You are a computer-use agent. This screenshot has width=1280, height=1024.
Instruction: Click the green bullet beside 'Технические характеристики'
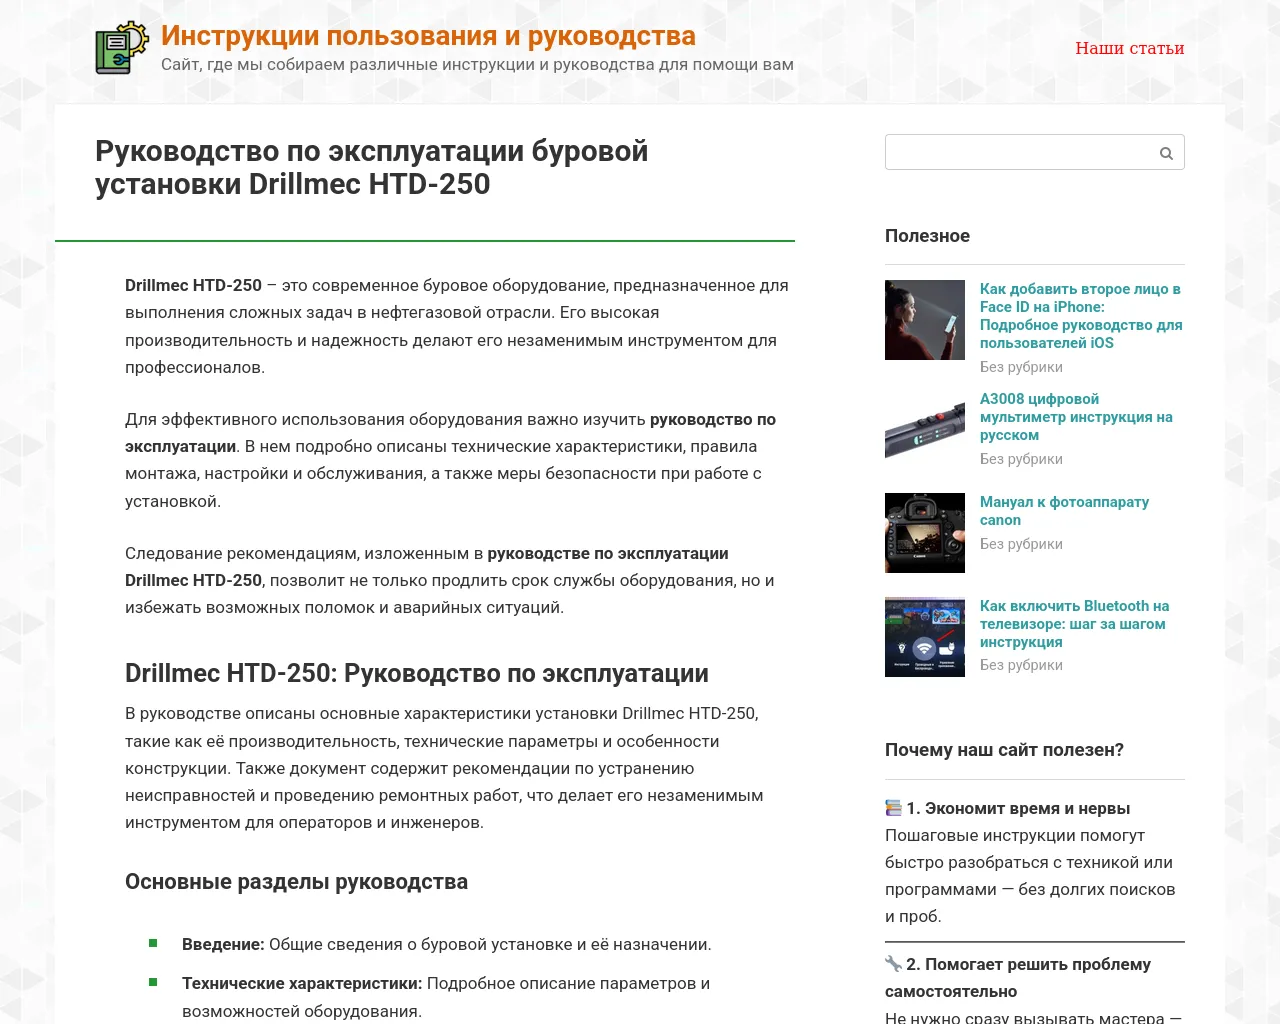click(153, 982)
